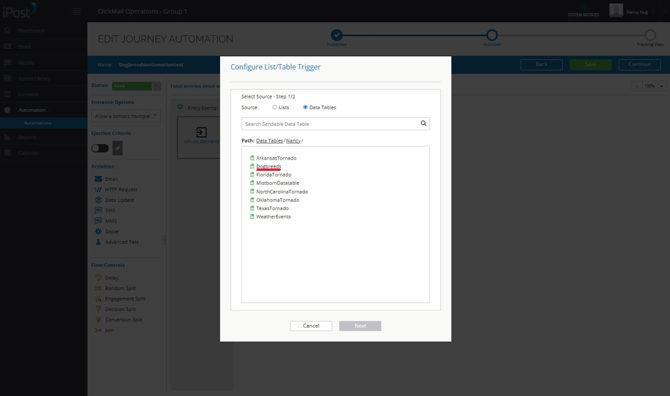This screenshot has height=396, width=670.
Task: Click the Back button in header
Action: coord(541,65)
